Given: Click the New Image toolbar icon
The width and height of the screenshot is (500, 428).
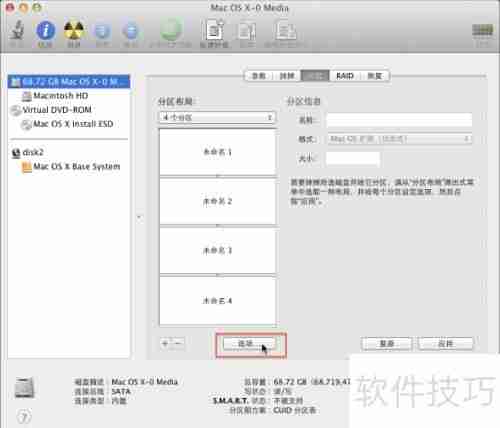Looking at the screenshot, I should tap(214, 31).
